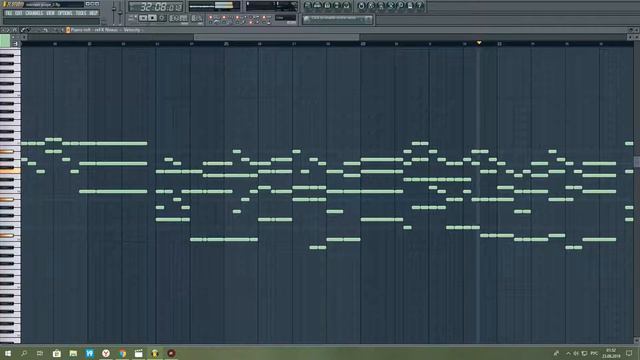Viewport: 640px width, 360px height.
Task: Click the orange piano roll channel icon
Action: tap(68, 30)
